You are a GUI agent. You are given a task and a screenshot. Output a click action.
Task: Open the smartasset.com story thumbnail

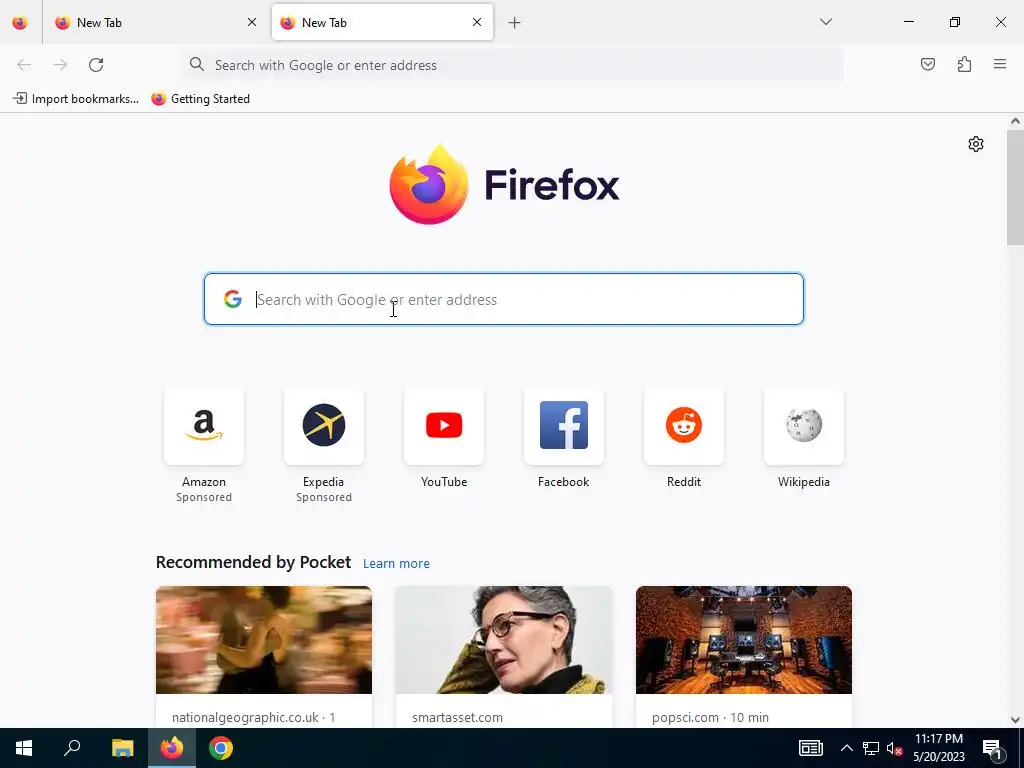[x=504, y=640]
